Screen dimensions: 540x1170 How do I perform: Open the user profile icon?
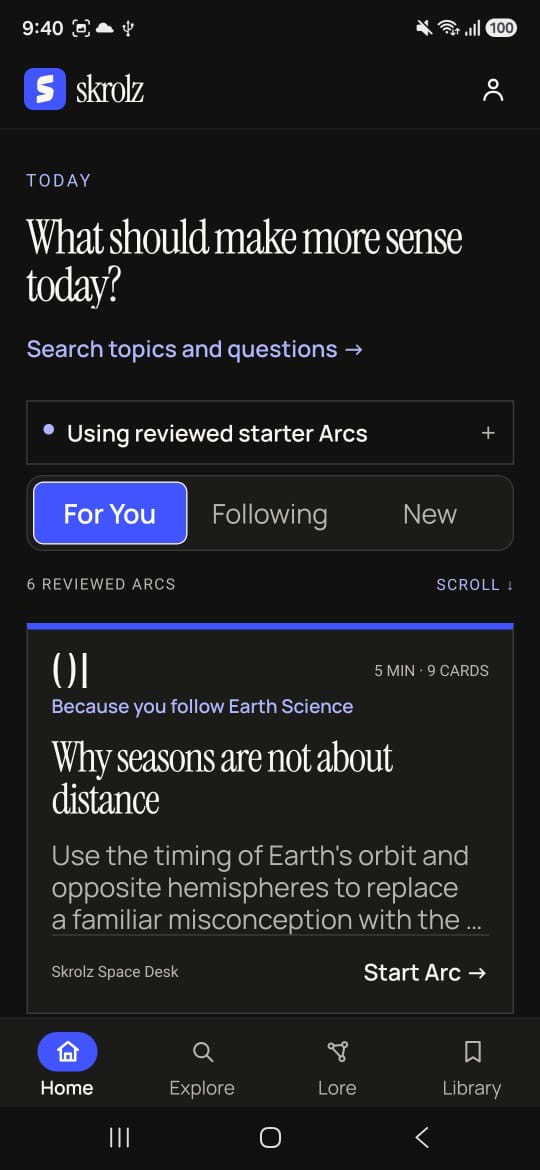pyautogui.click(x=492, y=90)
